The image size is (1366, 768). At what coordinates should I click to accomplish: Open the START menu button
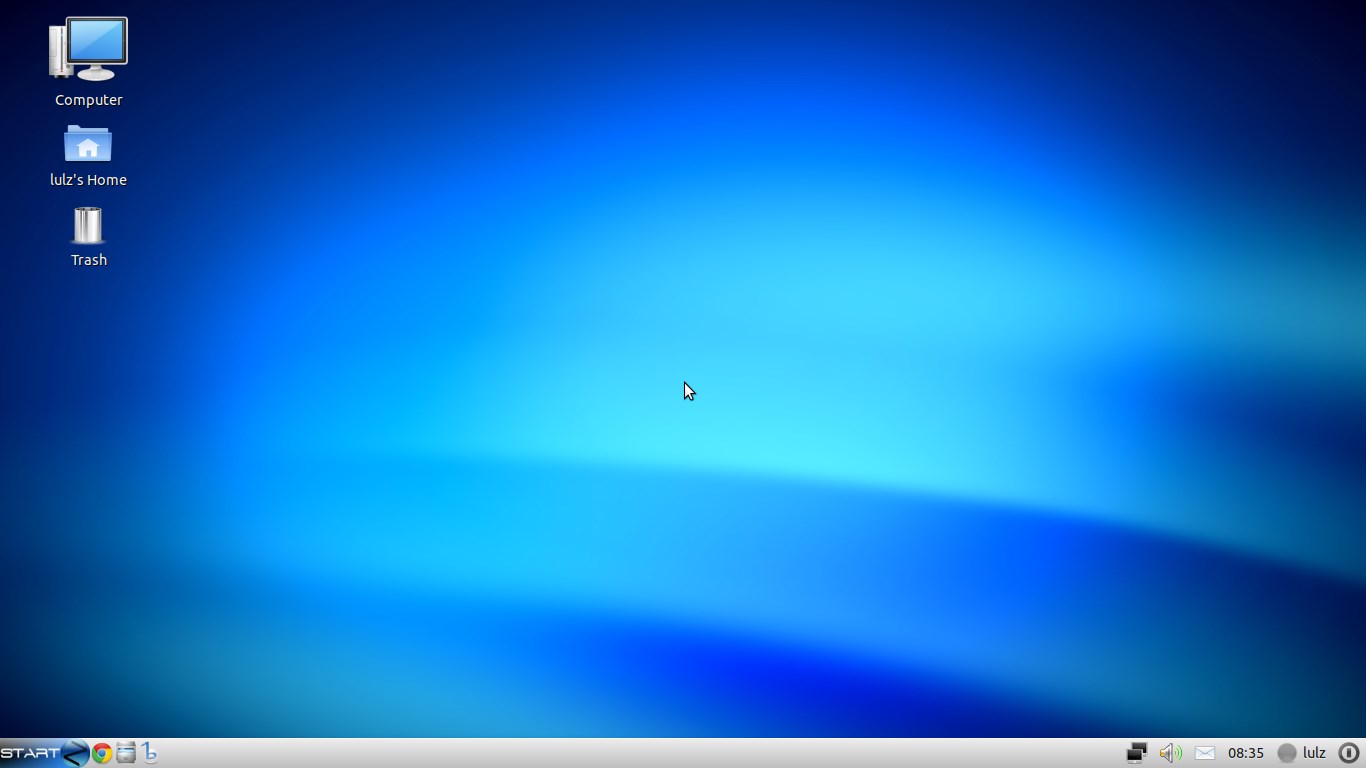click(x=30, y=753)
